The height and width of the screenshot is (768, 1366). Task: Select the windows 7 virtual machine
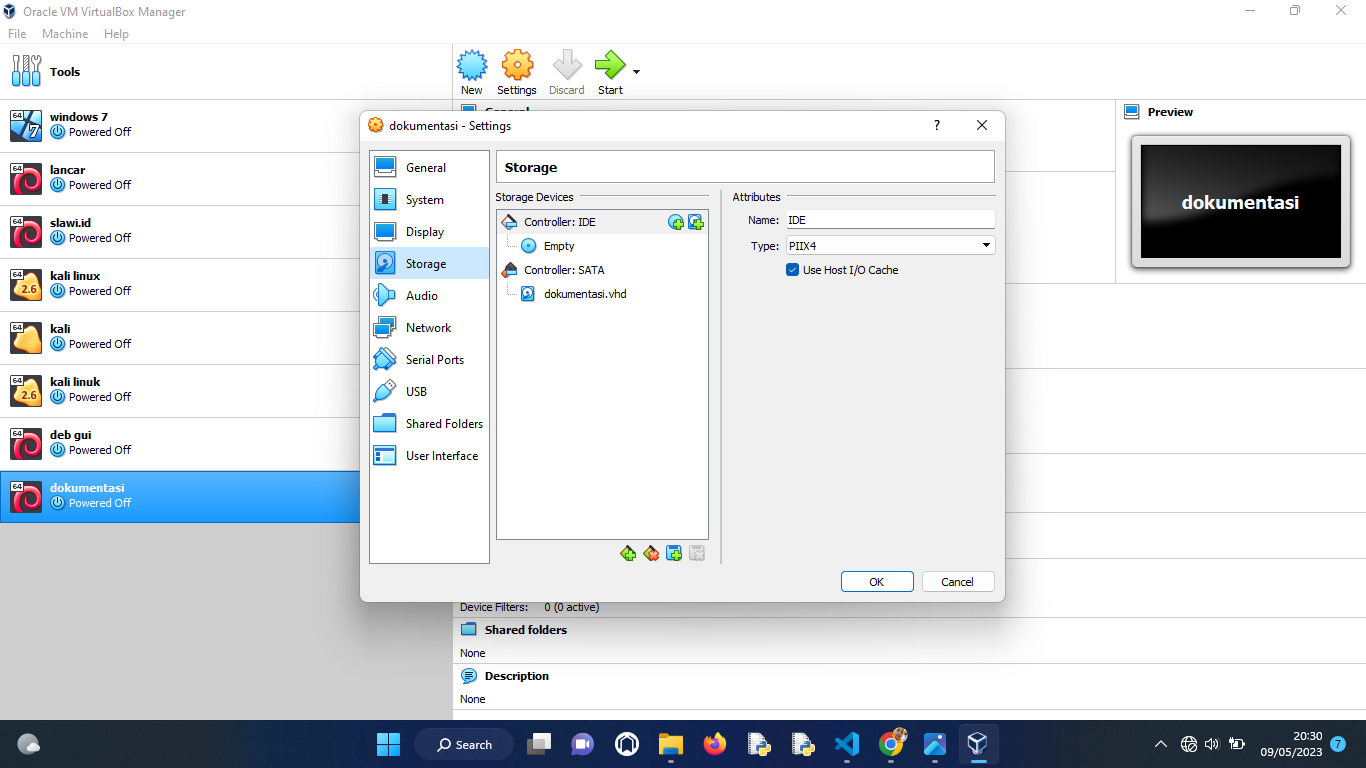click(226, 125)
